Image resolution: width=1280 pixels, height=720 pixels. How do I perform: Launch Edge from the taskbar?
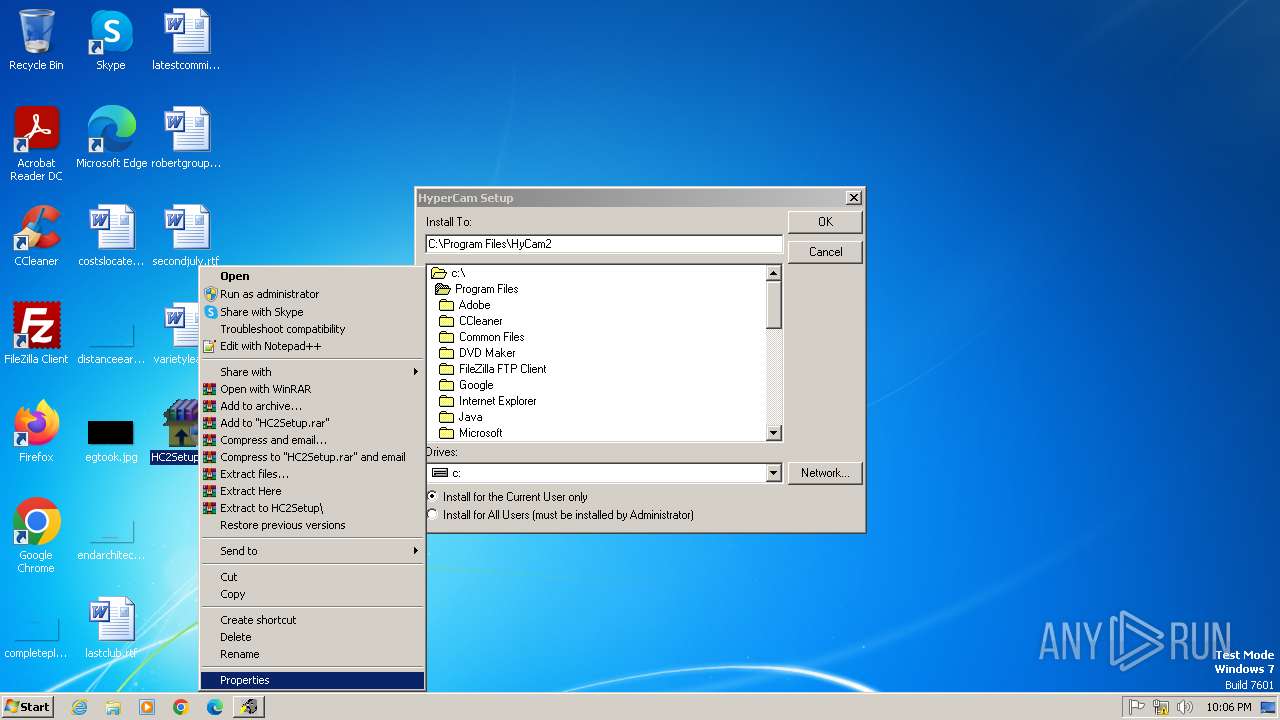[215, 707]
